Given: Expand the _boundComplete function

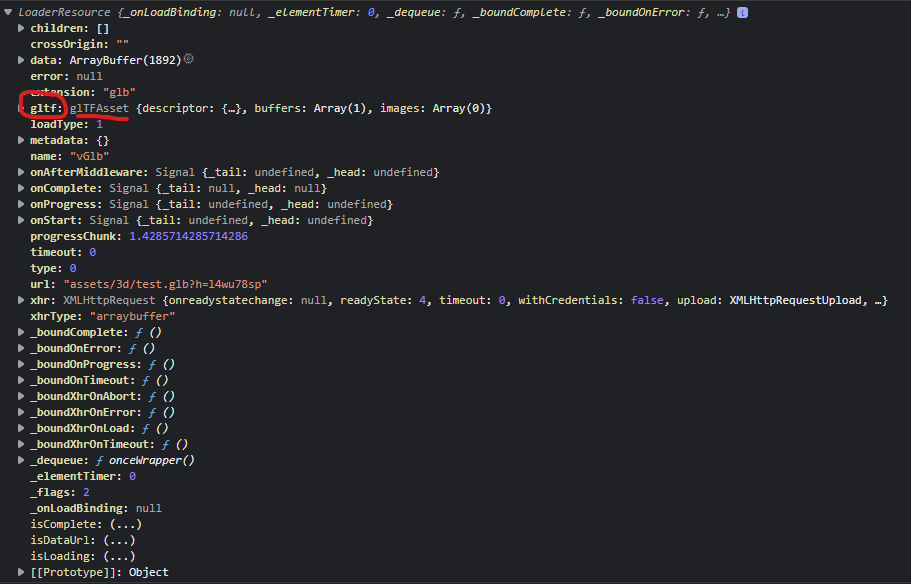Looking at the screenshot, I should point(20,331).
